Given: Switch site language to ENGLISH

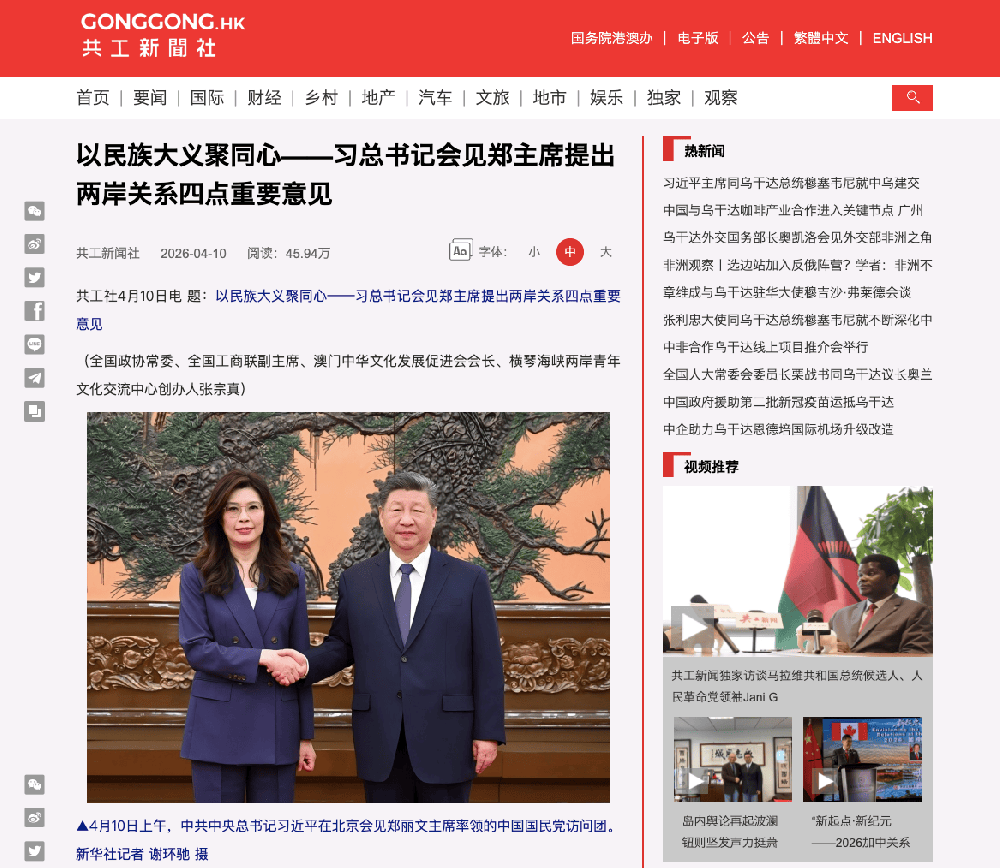Looking at the screenshot, I should [902, 38].
